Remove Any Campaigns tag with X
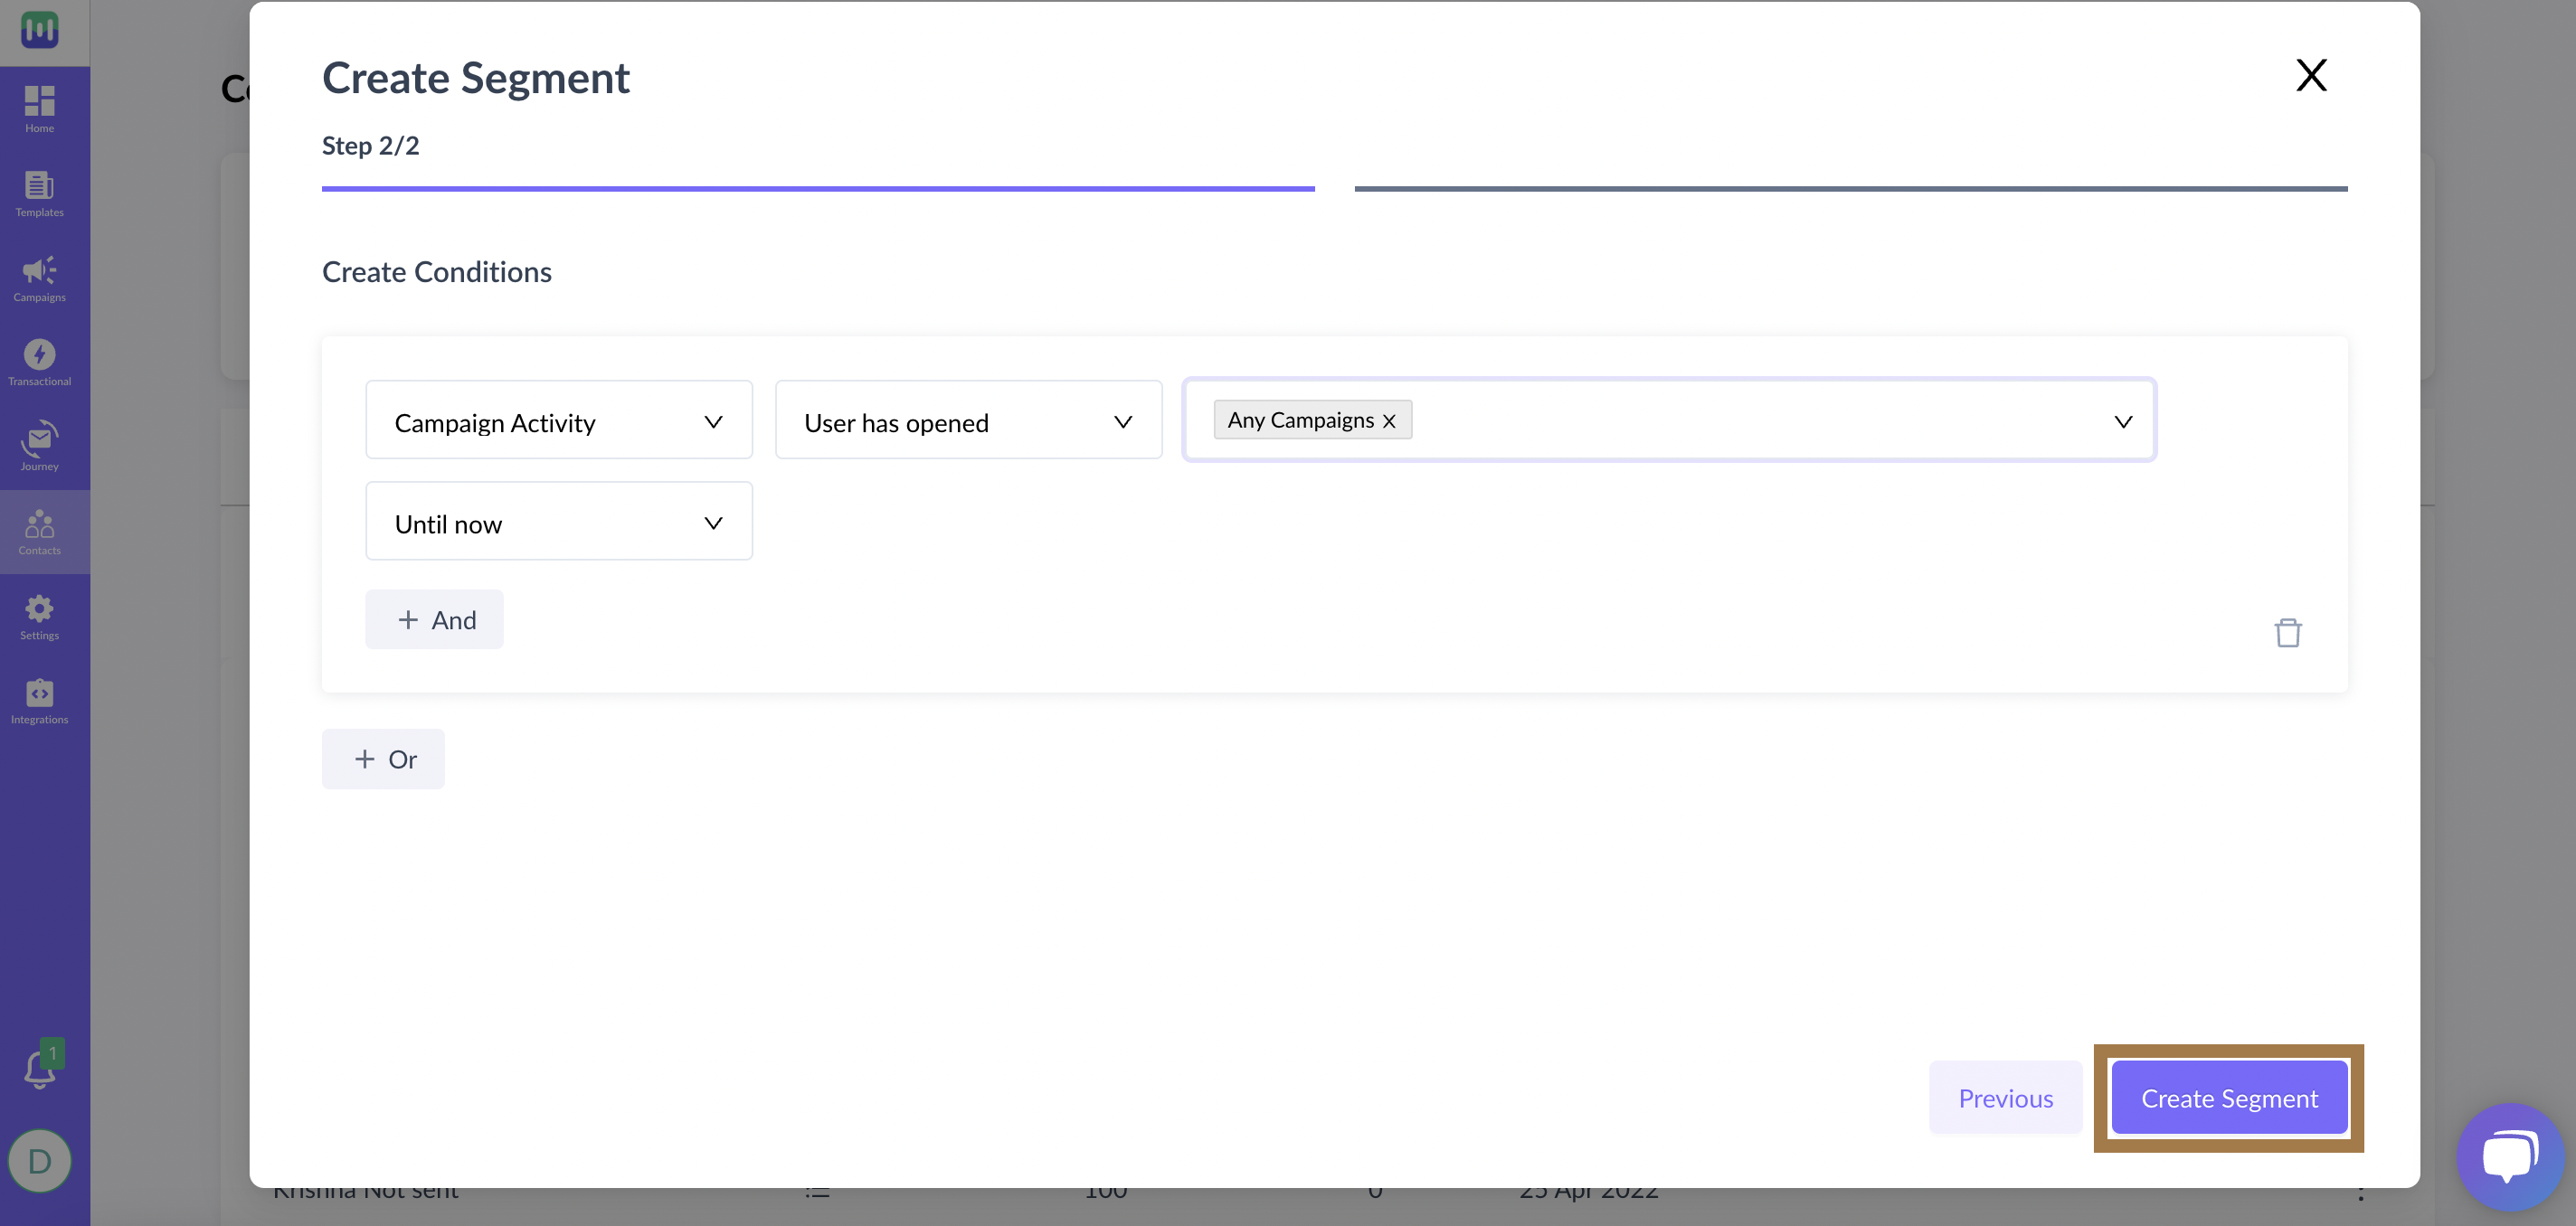This screenshot has height=1226, width=2576. coord(1390,420)
